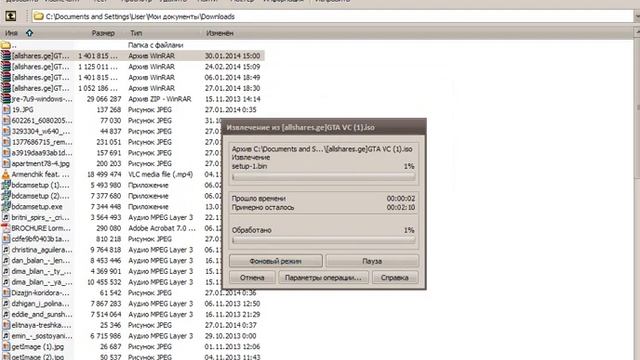Click the date 06.11.2013 12:50
Image resolution: width=640 pixels, height=360 pixels.
tap(232, 304)
